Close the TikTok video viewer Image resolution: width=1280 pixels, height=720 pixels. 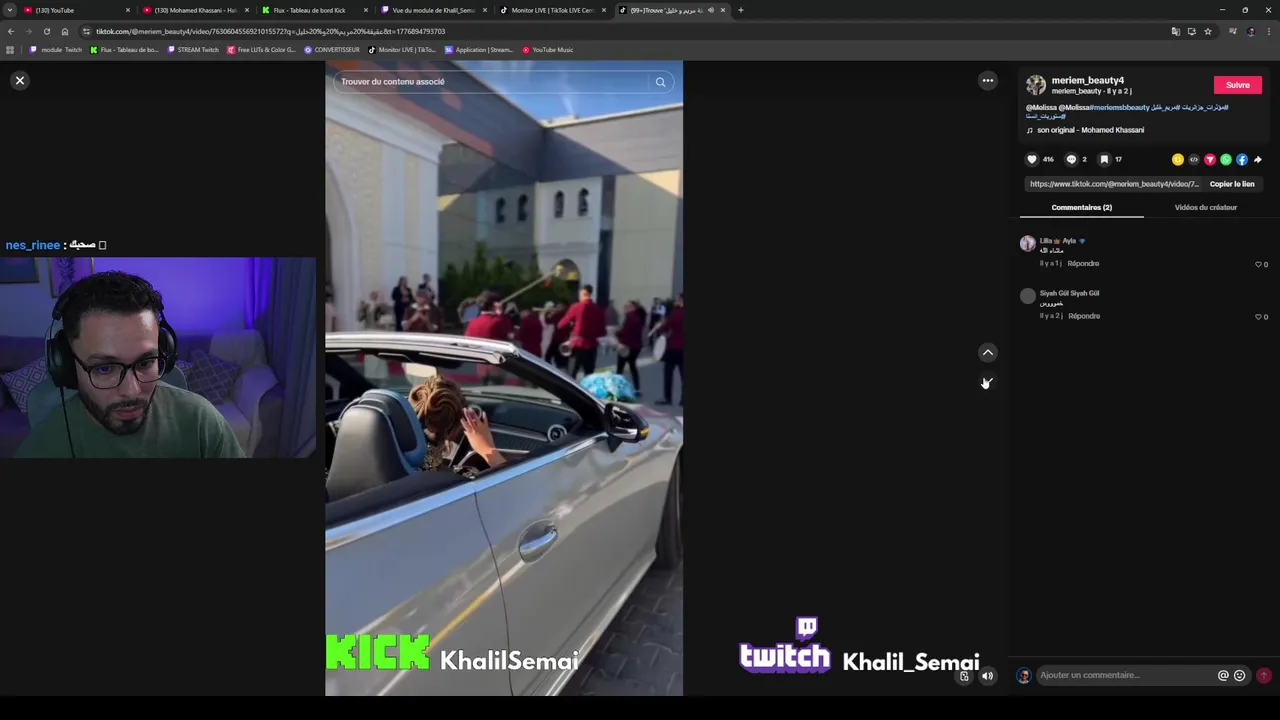click(19, 80)
